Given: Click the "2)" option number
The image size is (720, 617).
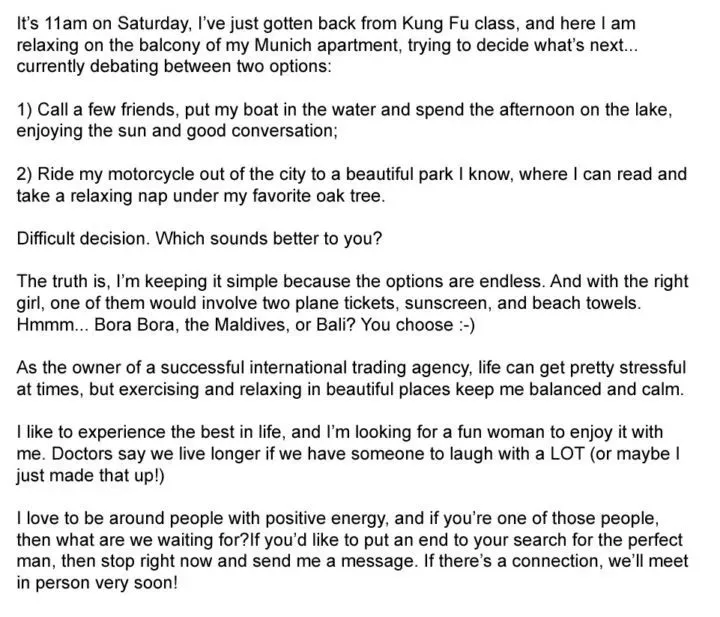Looking at the screenshot, I should [x=28, y=174].
